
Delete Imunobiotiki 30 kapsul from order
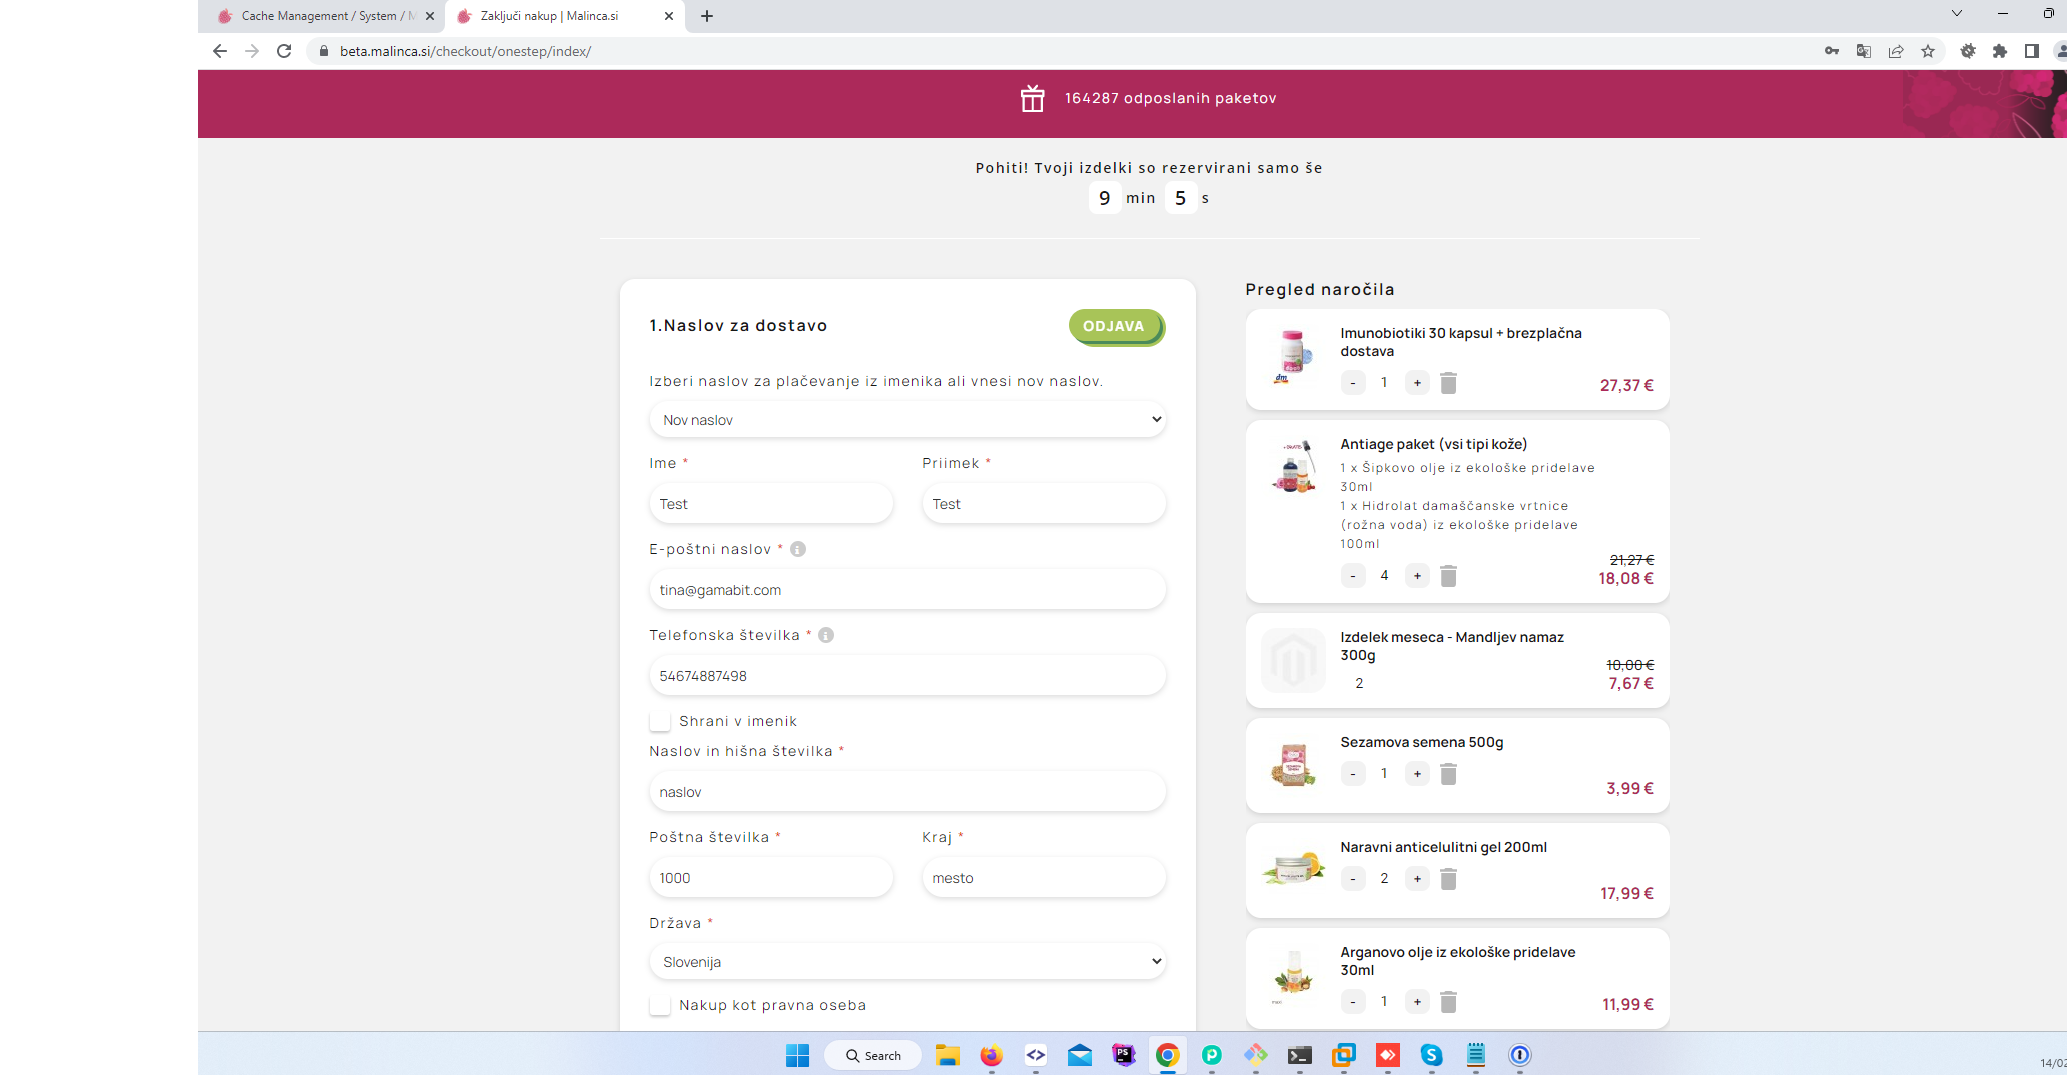coord(1448,383)
